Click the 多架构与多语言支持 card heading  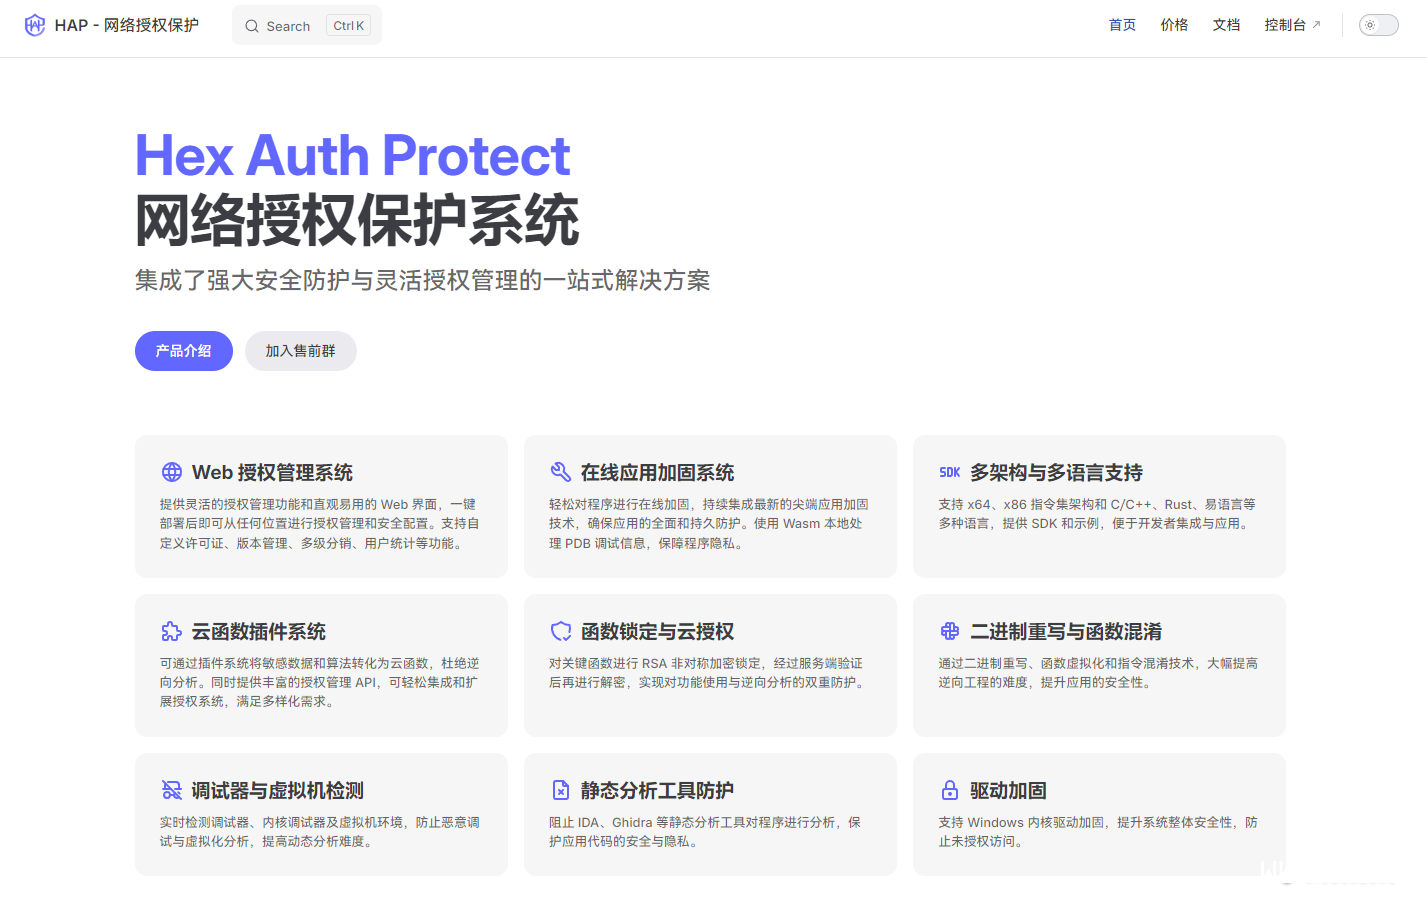[x=1056, y=472]
